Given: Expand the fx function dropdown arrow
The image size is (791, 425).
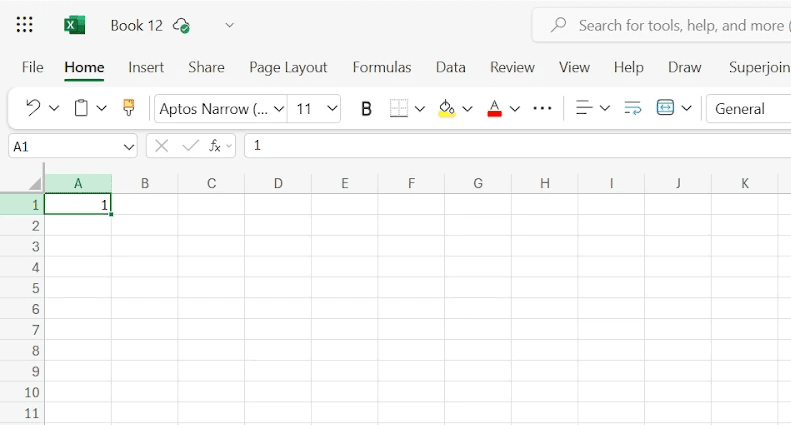Looking at the screenshot, I should [229, 146].
